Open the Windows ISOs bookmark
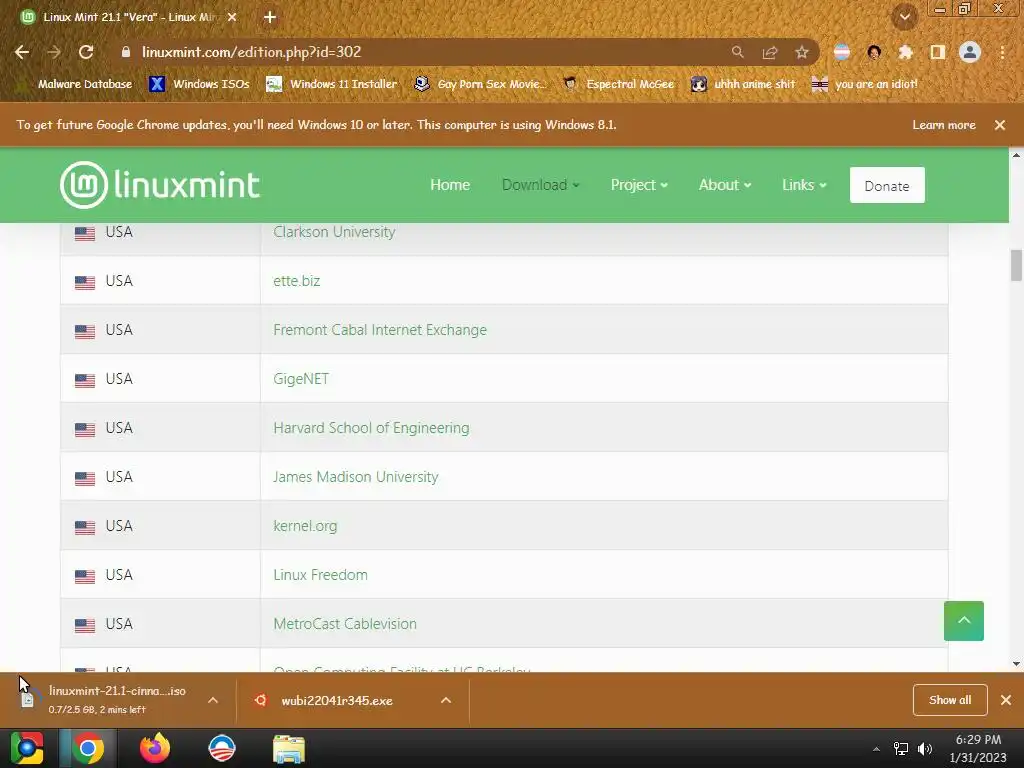This screenshot has height=768, width=1024. [199, 84]
